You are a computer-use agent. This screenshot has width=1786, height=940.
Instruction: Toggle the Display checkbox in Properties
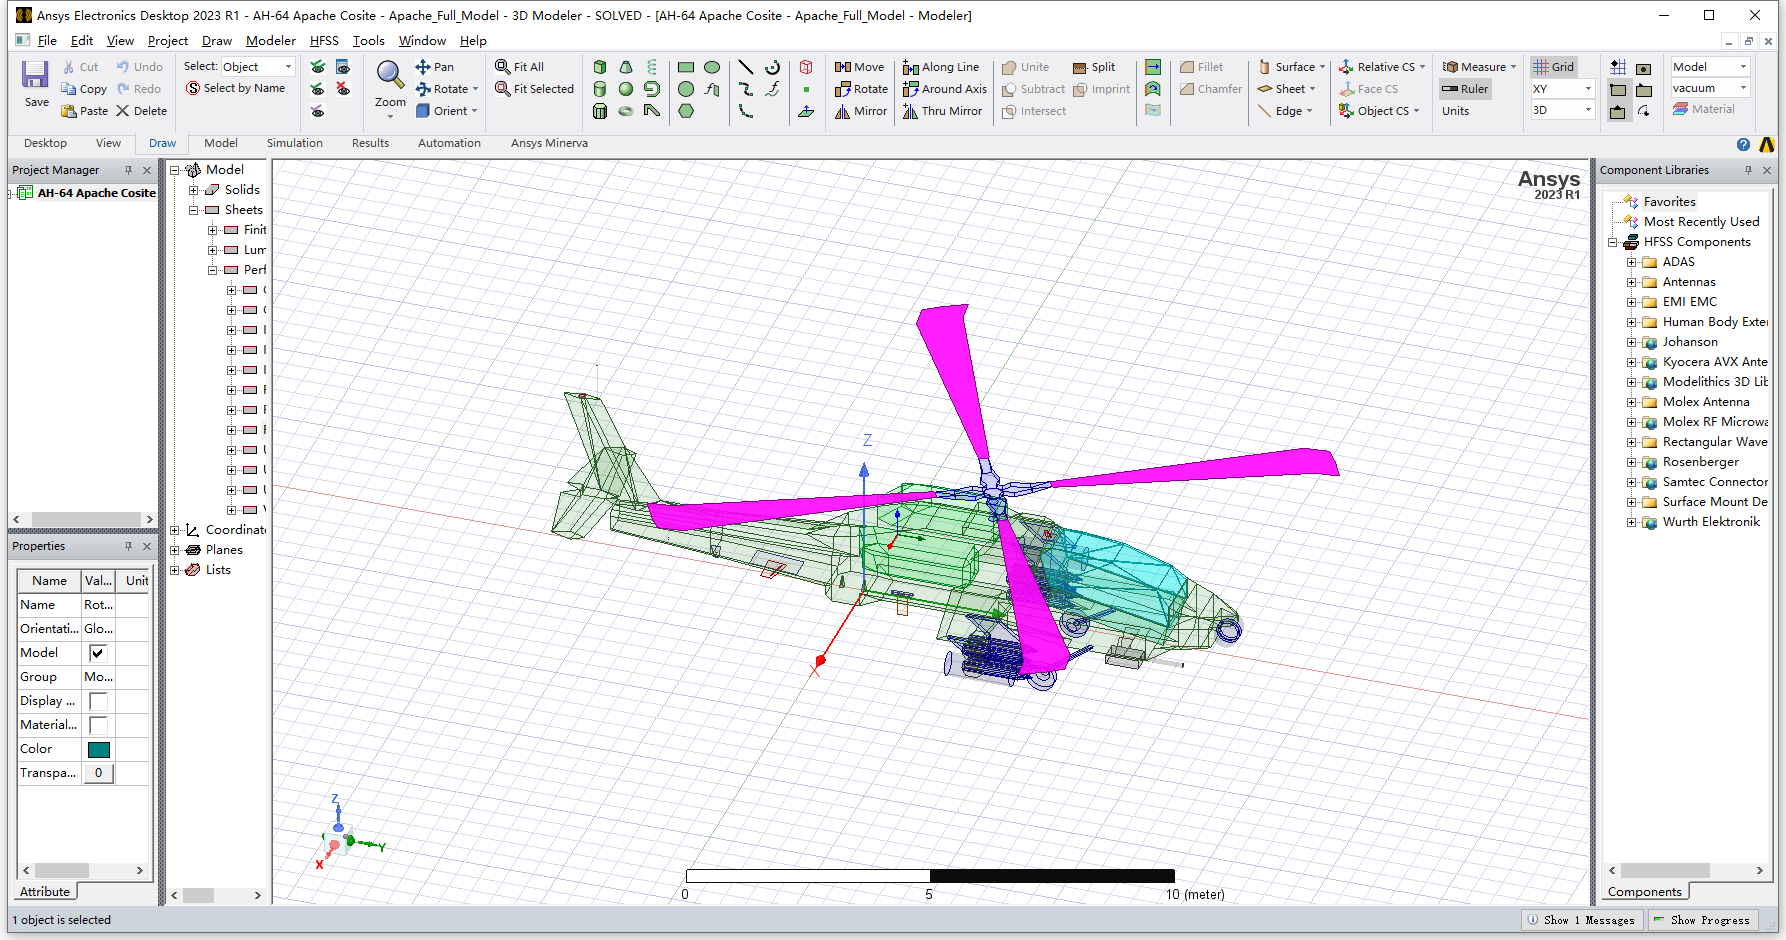tap(98, 701)
